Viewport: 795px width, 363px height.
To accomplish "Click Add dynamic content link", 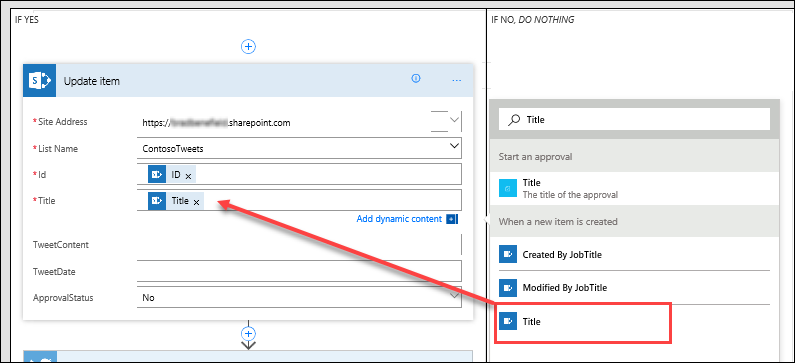I will pos(399,219).
